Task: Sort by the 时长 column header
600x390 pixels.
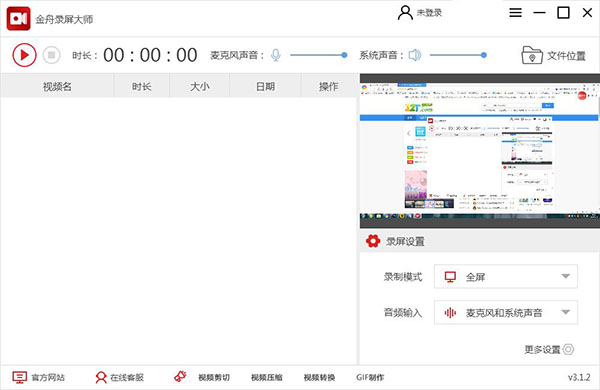Action: [142, 86]
